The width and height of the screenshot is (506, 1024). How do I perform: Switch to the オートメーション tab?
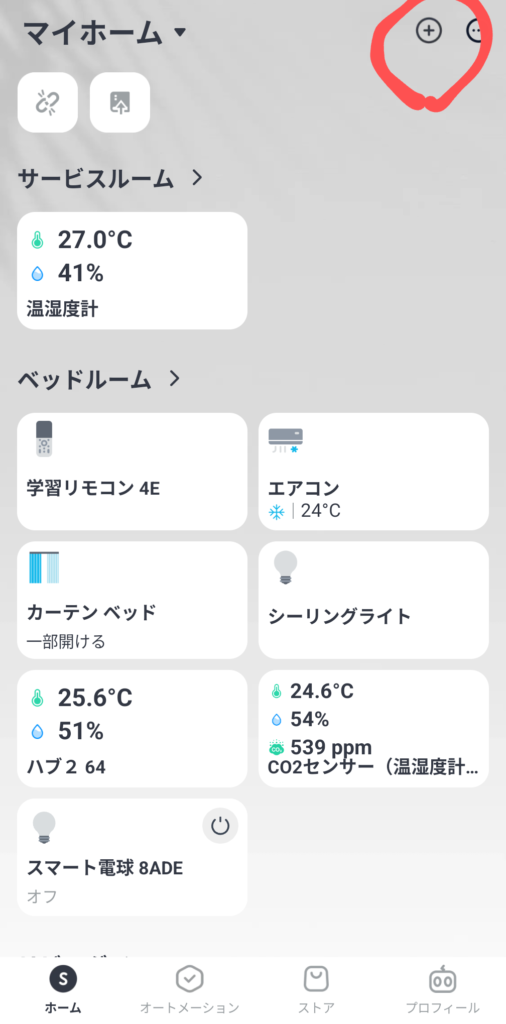point(189,990)
